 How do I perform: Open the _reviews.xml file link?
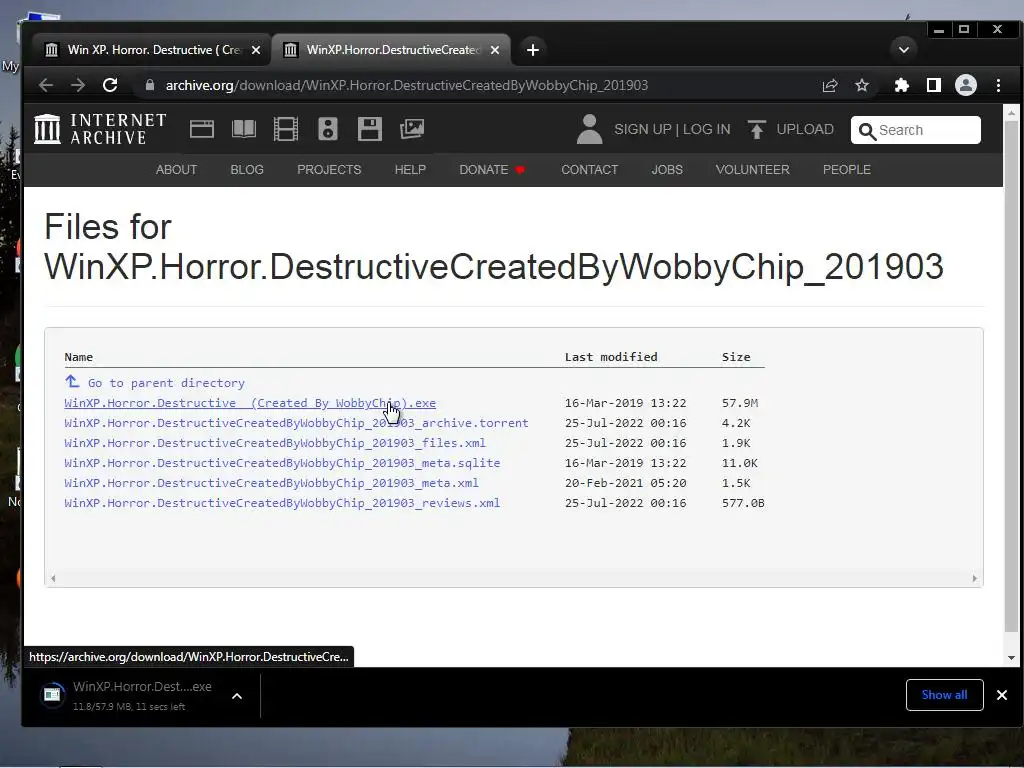pos(282,503)
